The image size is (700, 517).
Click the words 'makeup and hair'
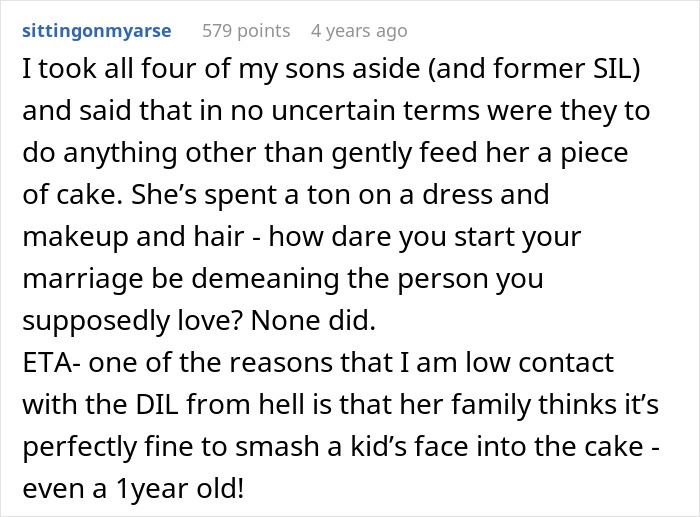click(x=133, y=237)
